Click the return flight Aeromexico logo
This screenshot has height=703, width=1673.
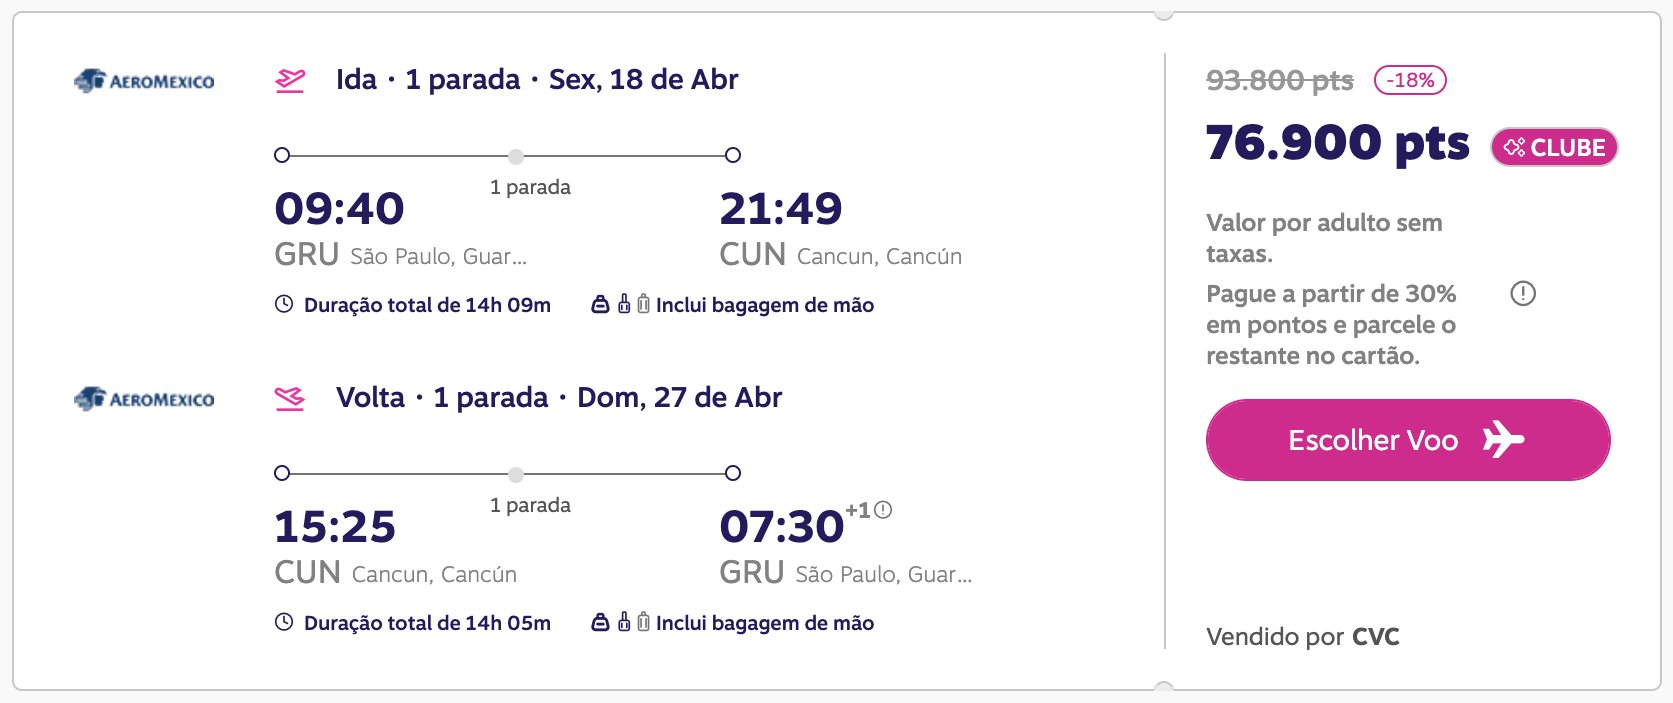pyautogui.click(x=144, y=399)
